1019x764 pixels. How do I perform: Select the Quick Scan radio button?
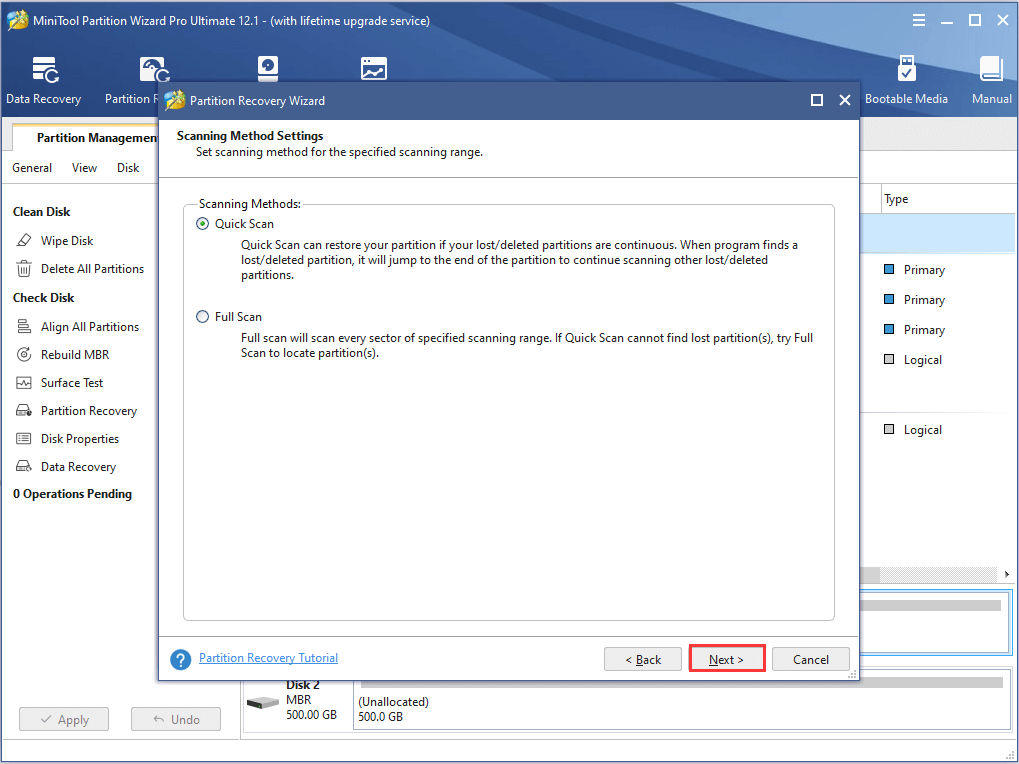[x=203, y=223]
